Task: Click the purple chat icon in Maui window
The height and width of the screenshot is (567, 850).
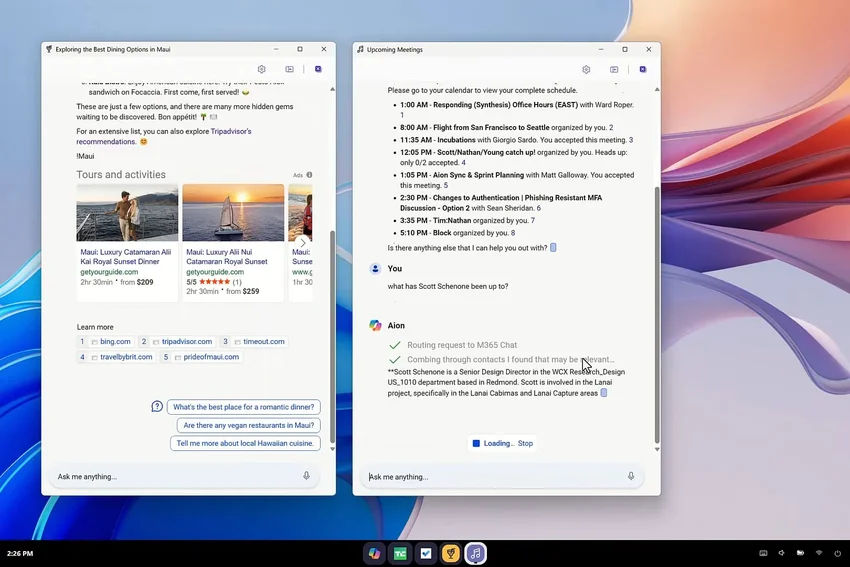Action: tap(318, 69)
